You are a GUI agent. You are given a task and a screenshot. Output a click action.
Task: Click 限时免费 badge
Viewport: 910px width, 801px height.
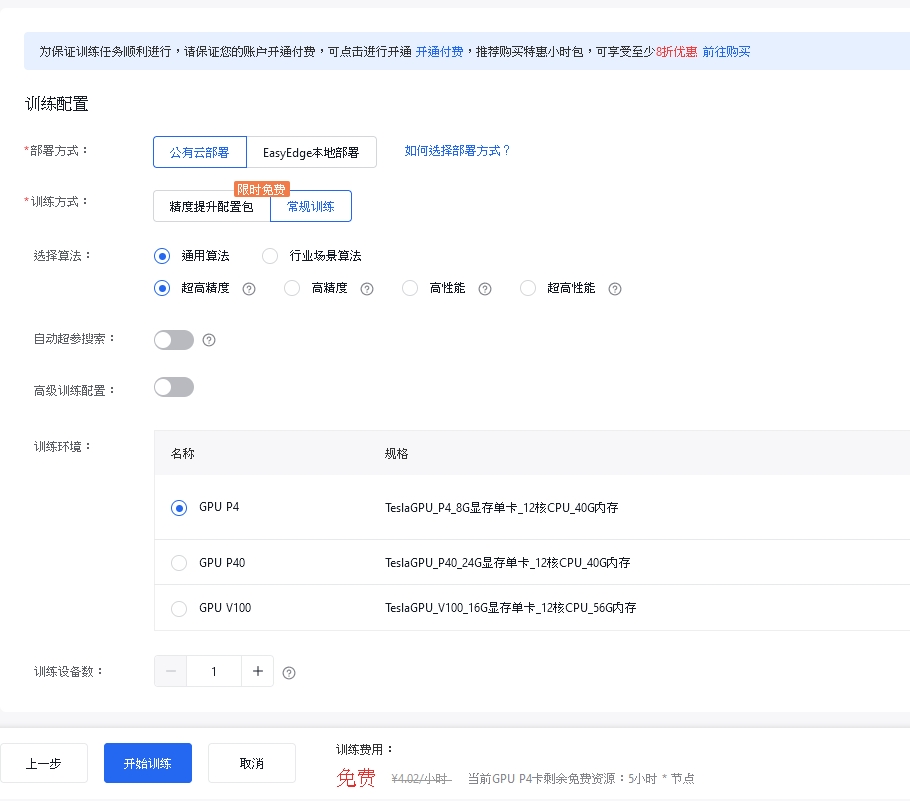tap(262, 189)
